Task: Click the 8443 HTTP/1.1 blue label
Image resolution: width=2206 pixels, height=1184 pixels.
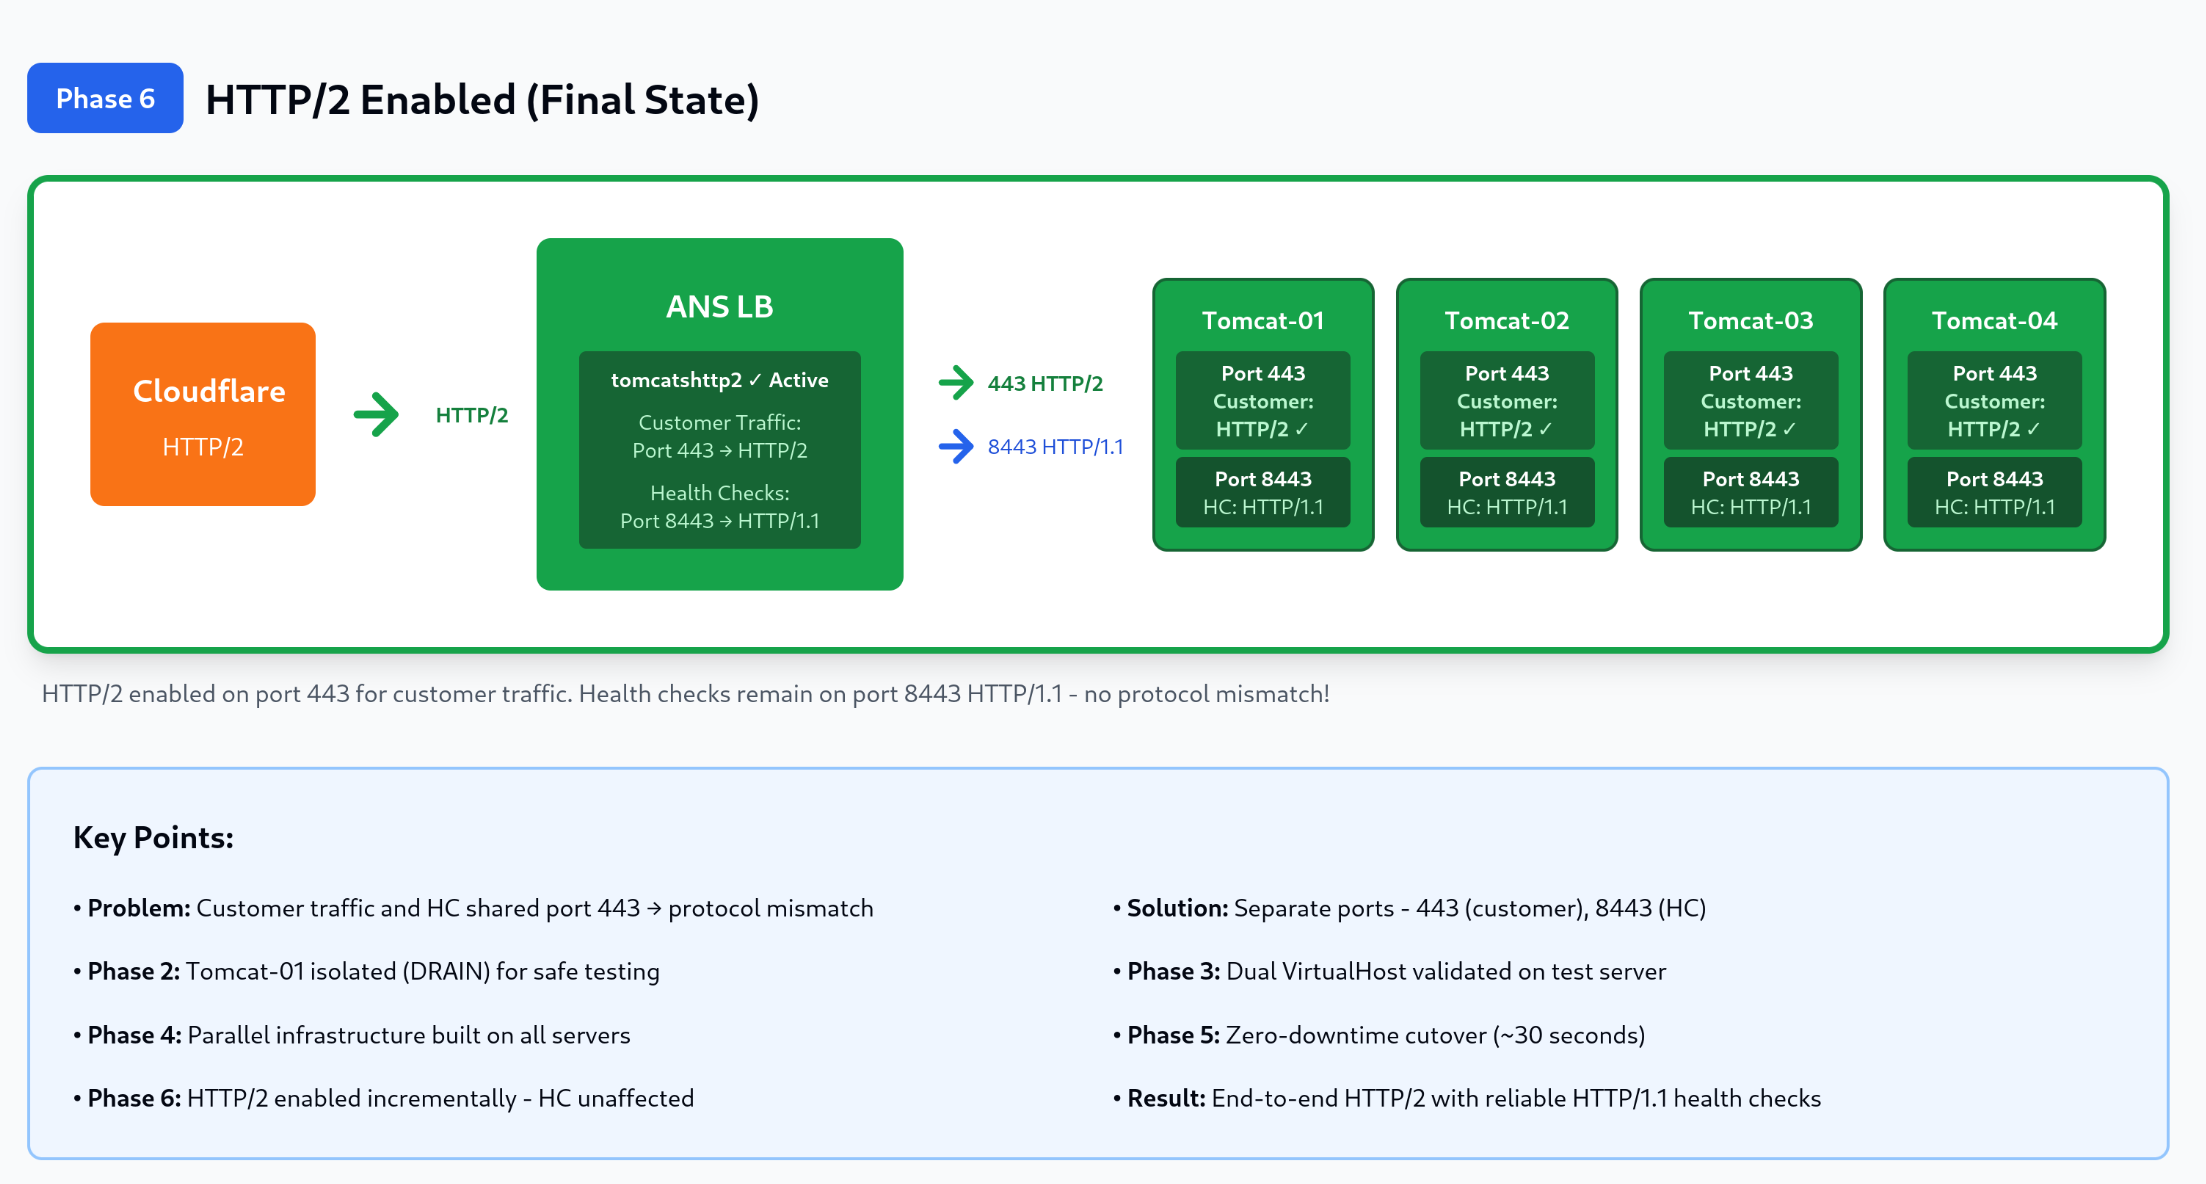Action: pos(1055,446)
